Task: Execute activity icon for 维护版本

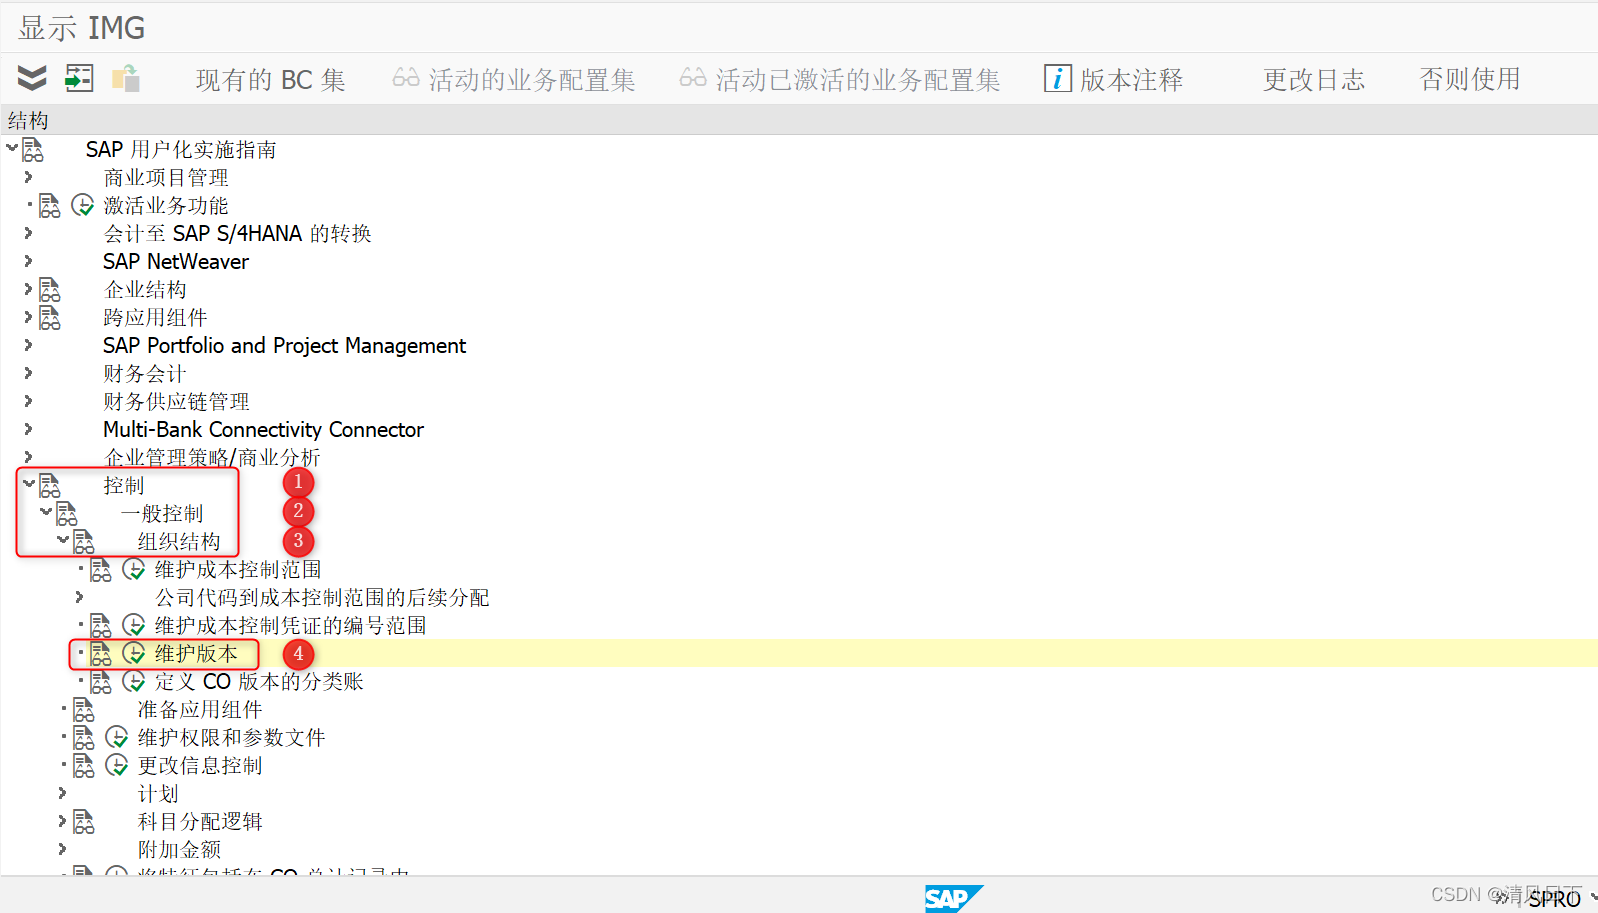Action: click(x=134, y=654)
